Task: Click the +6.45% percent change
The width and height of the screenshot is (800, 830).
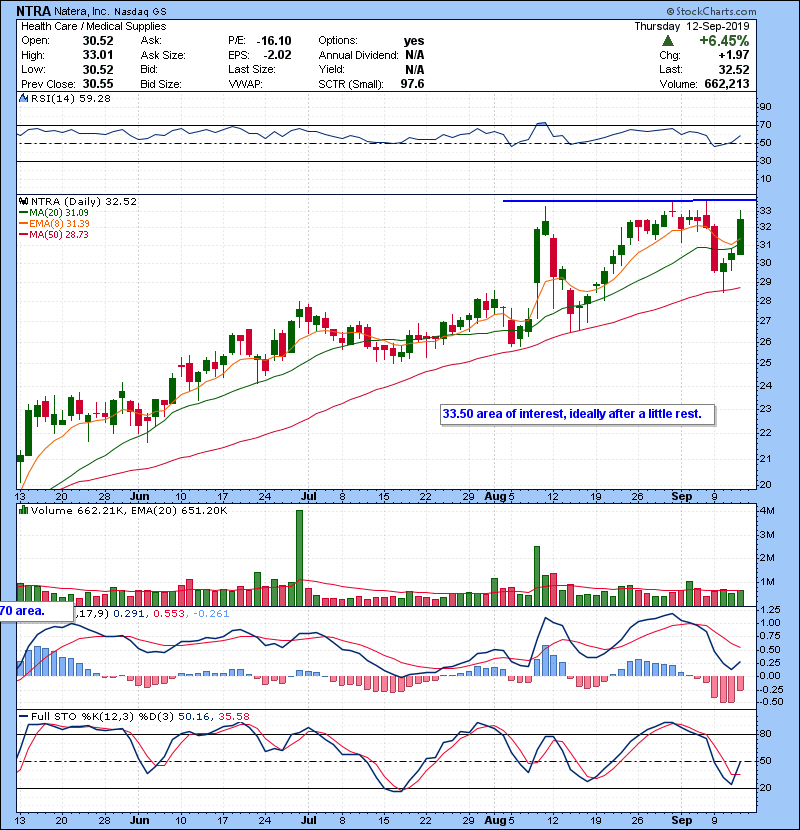Action: 724,41
